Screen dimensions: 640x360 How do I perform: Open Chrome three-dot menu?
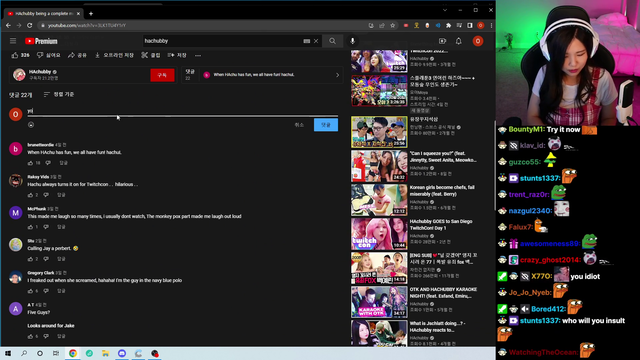(x=491, y=25)
